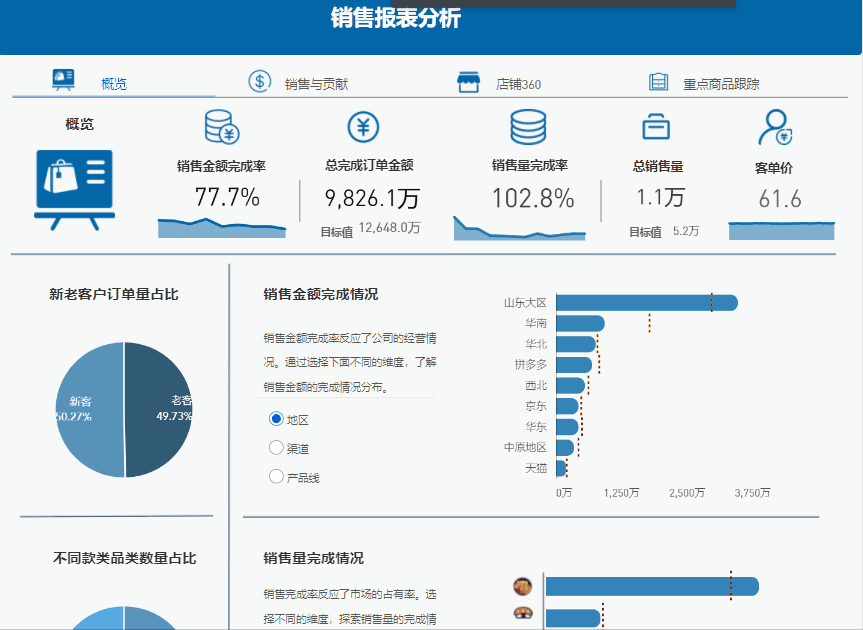
Task: Click the 102.8% sales volume completion value
Action: pos(533,198)
